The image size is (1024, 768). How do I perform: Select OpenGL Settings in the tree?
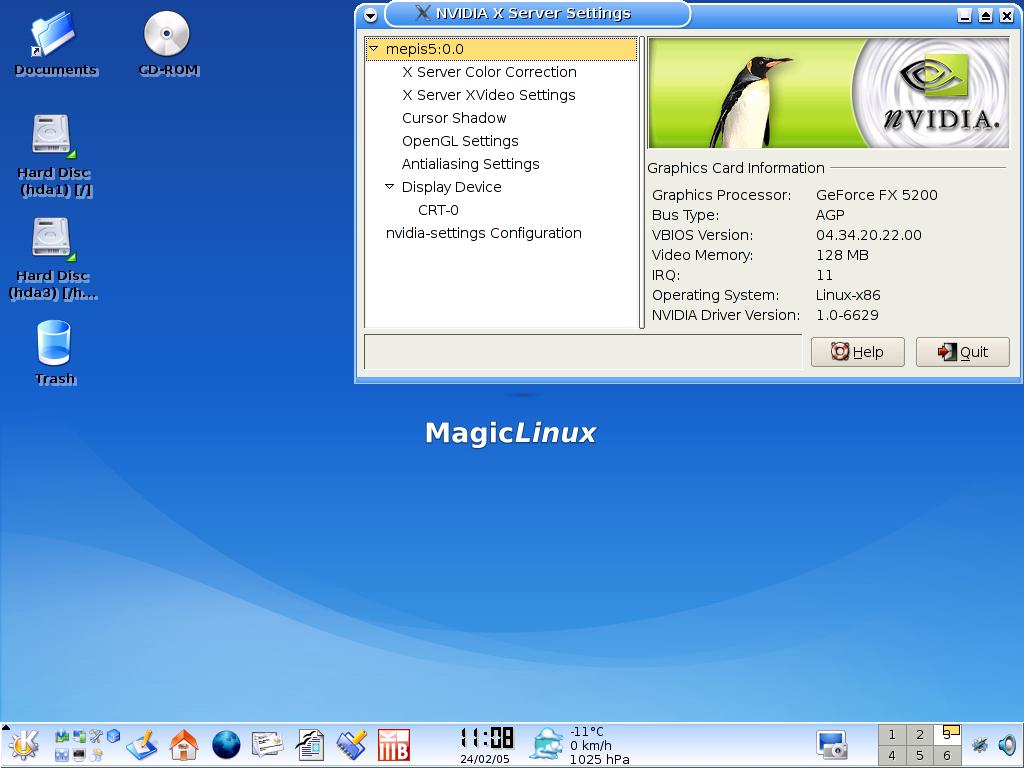tap(460, 141)
